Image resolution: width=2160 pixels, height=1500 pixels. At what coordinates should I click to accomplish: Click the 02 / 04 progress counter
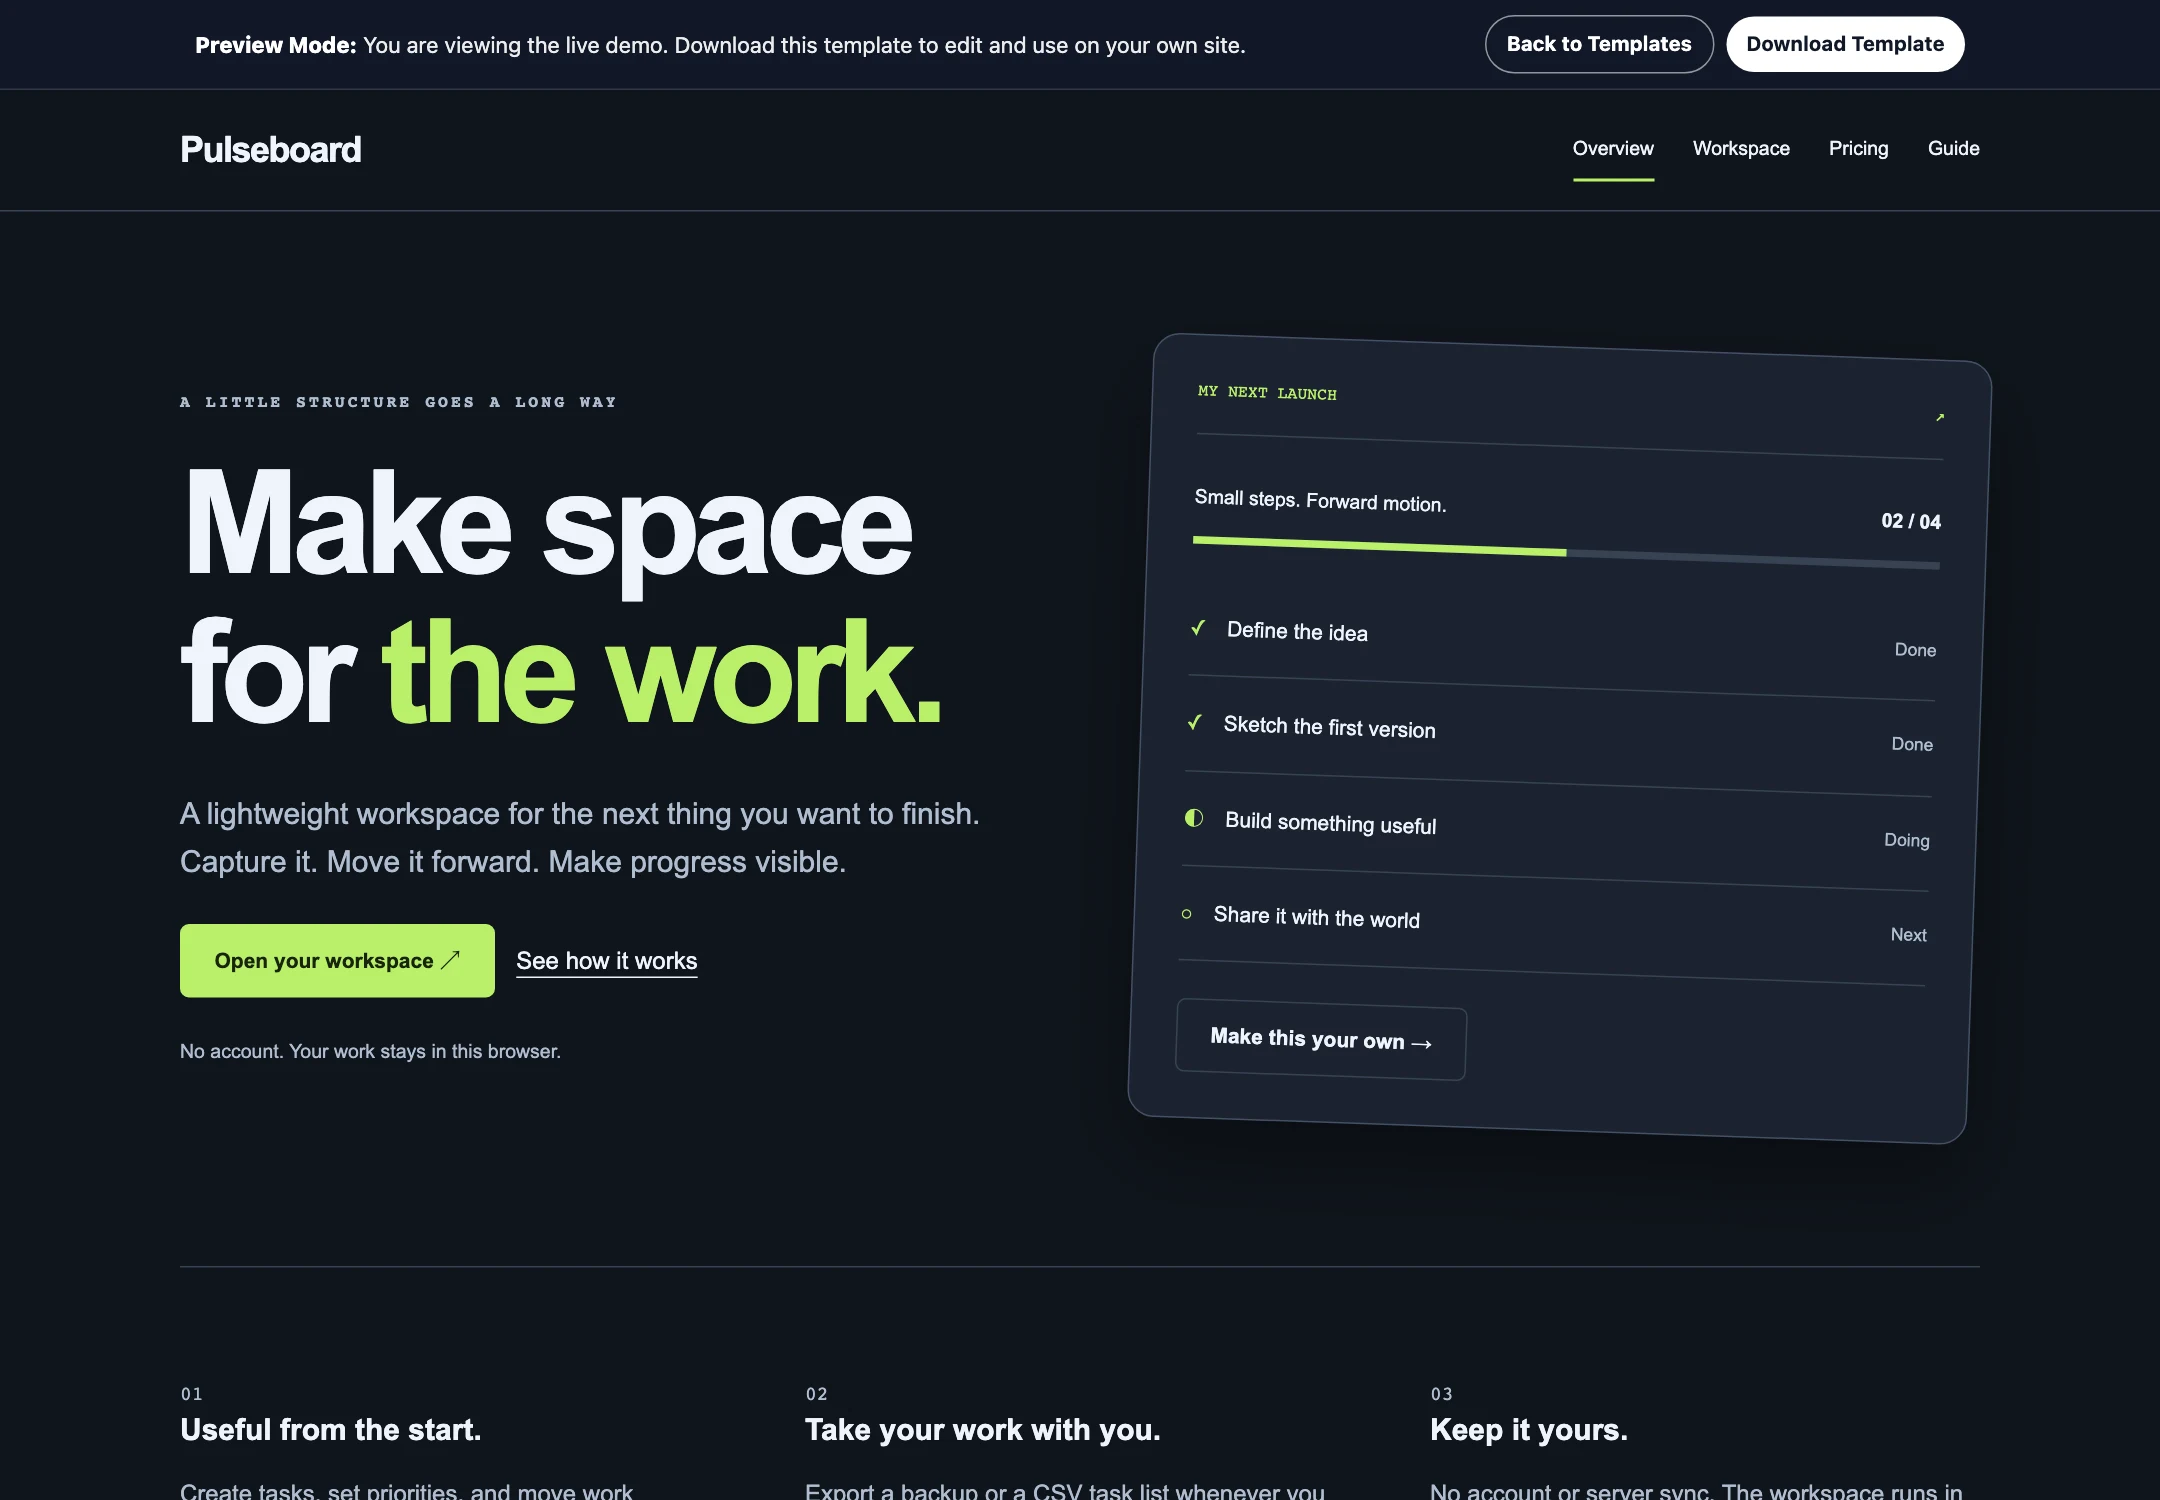(x=1911, y=521)
